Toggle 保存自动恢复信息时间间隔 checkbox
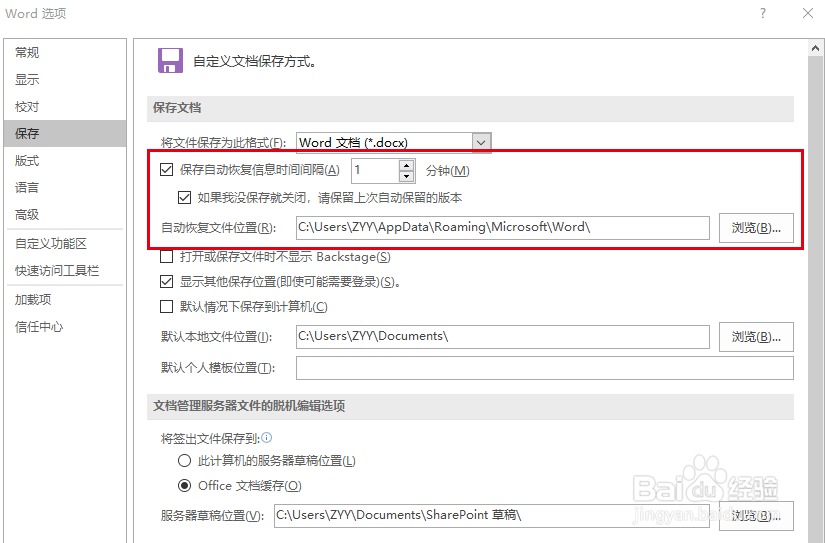The height and width of the screenshot is (543, 825). [166, 169]
